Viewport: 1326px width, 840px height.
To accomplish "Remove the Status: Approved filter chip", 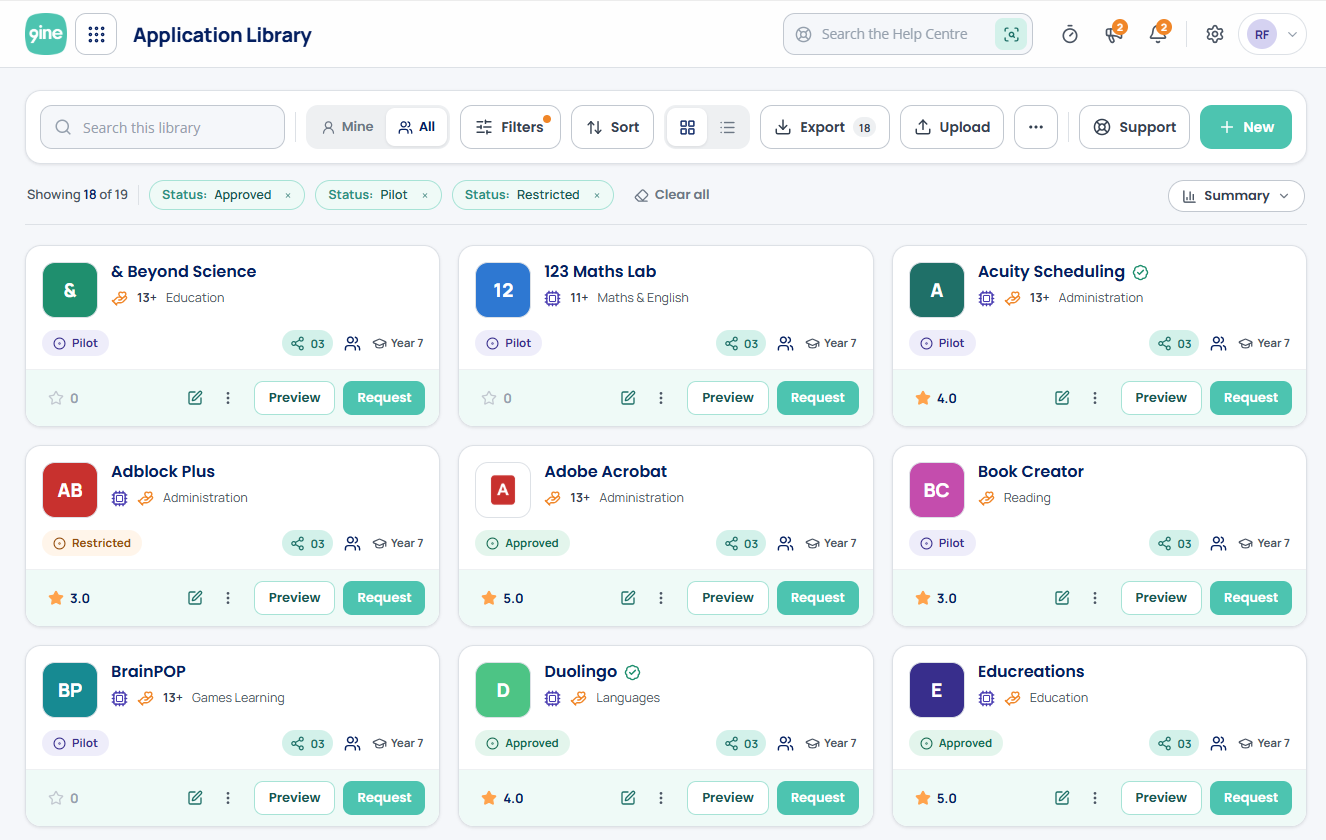I will (x=288, y=195).
